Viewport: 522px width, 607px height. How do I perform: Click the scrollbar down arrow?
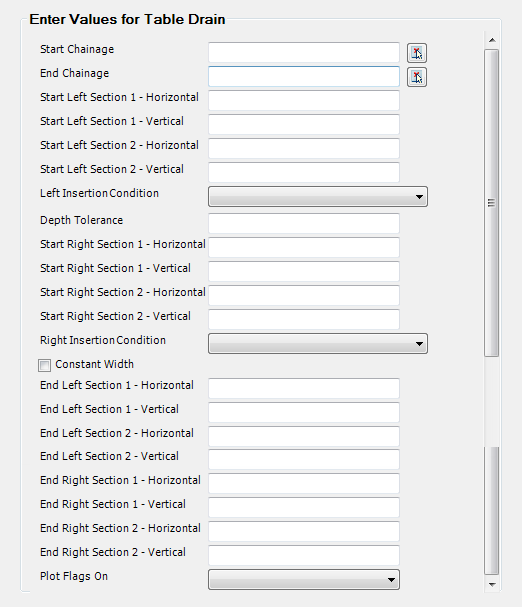pos(492,584)
